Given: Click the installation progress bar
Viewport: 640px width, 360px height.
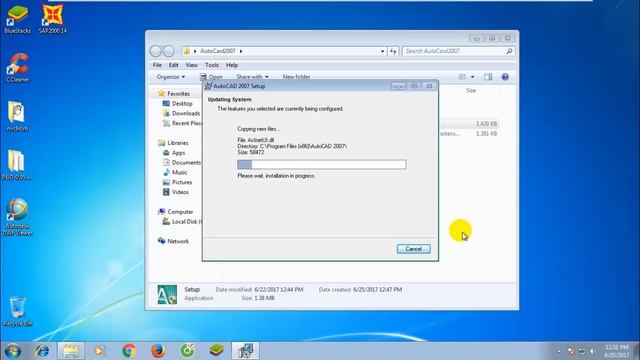Looking at the screenshot, I should point(322,164).
